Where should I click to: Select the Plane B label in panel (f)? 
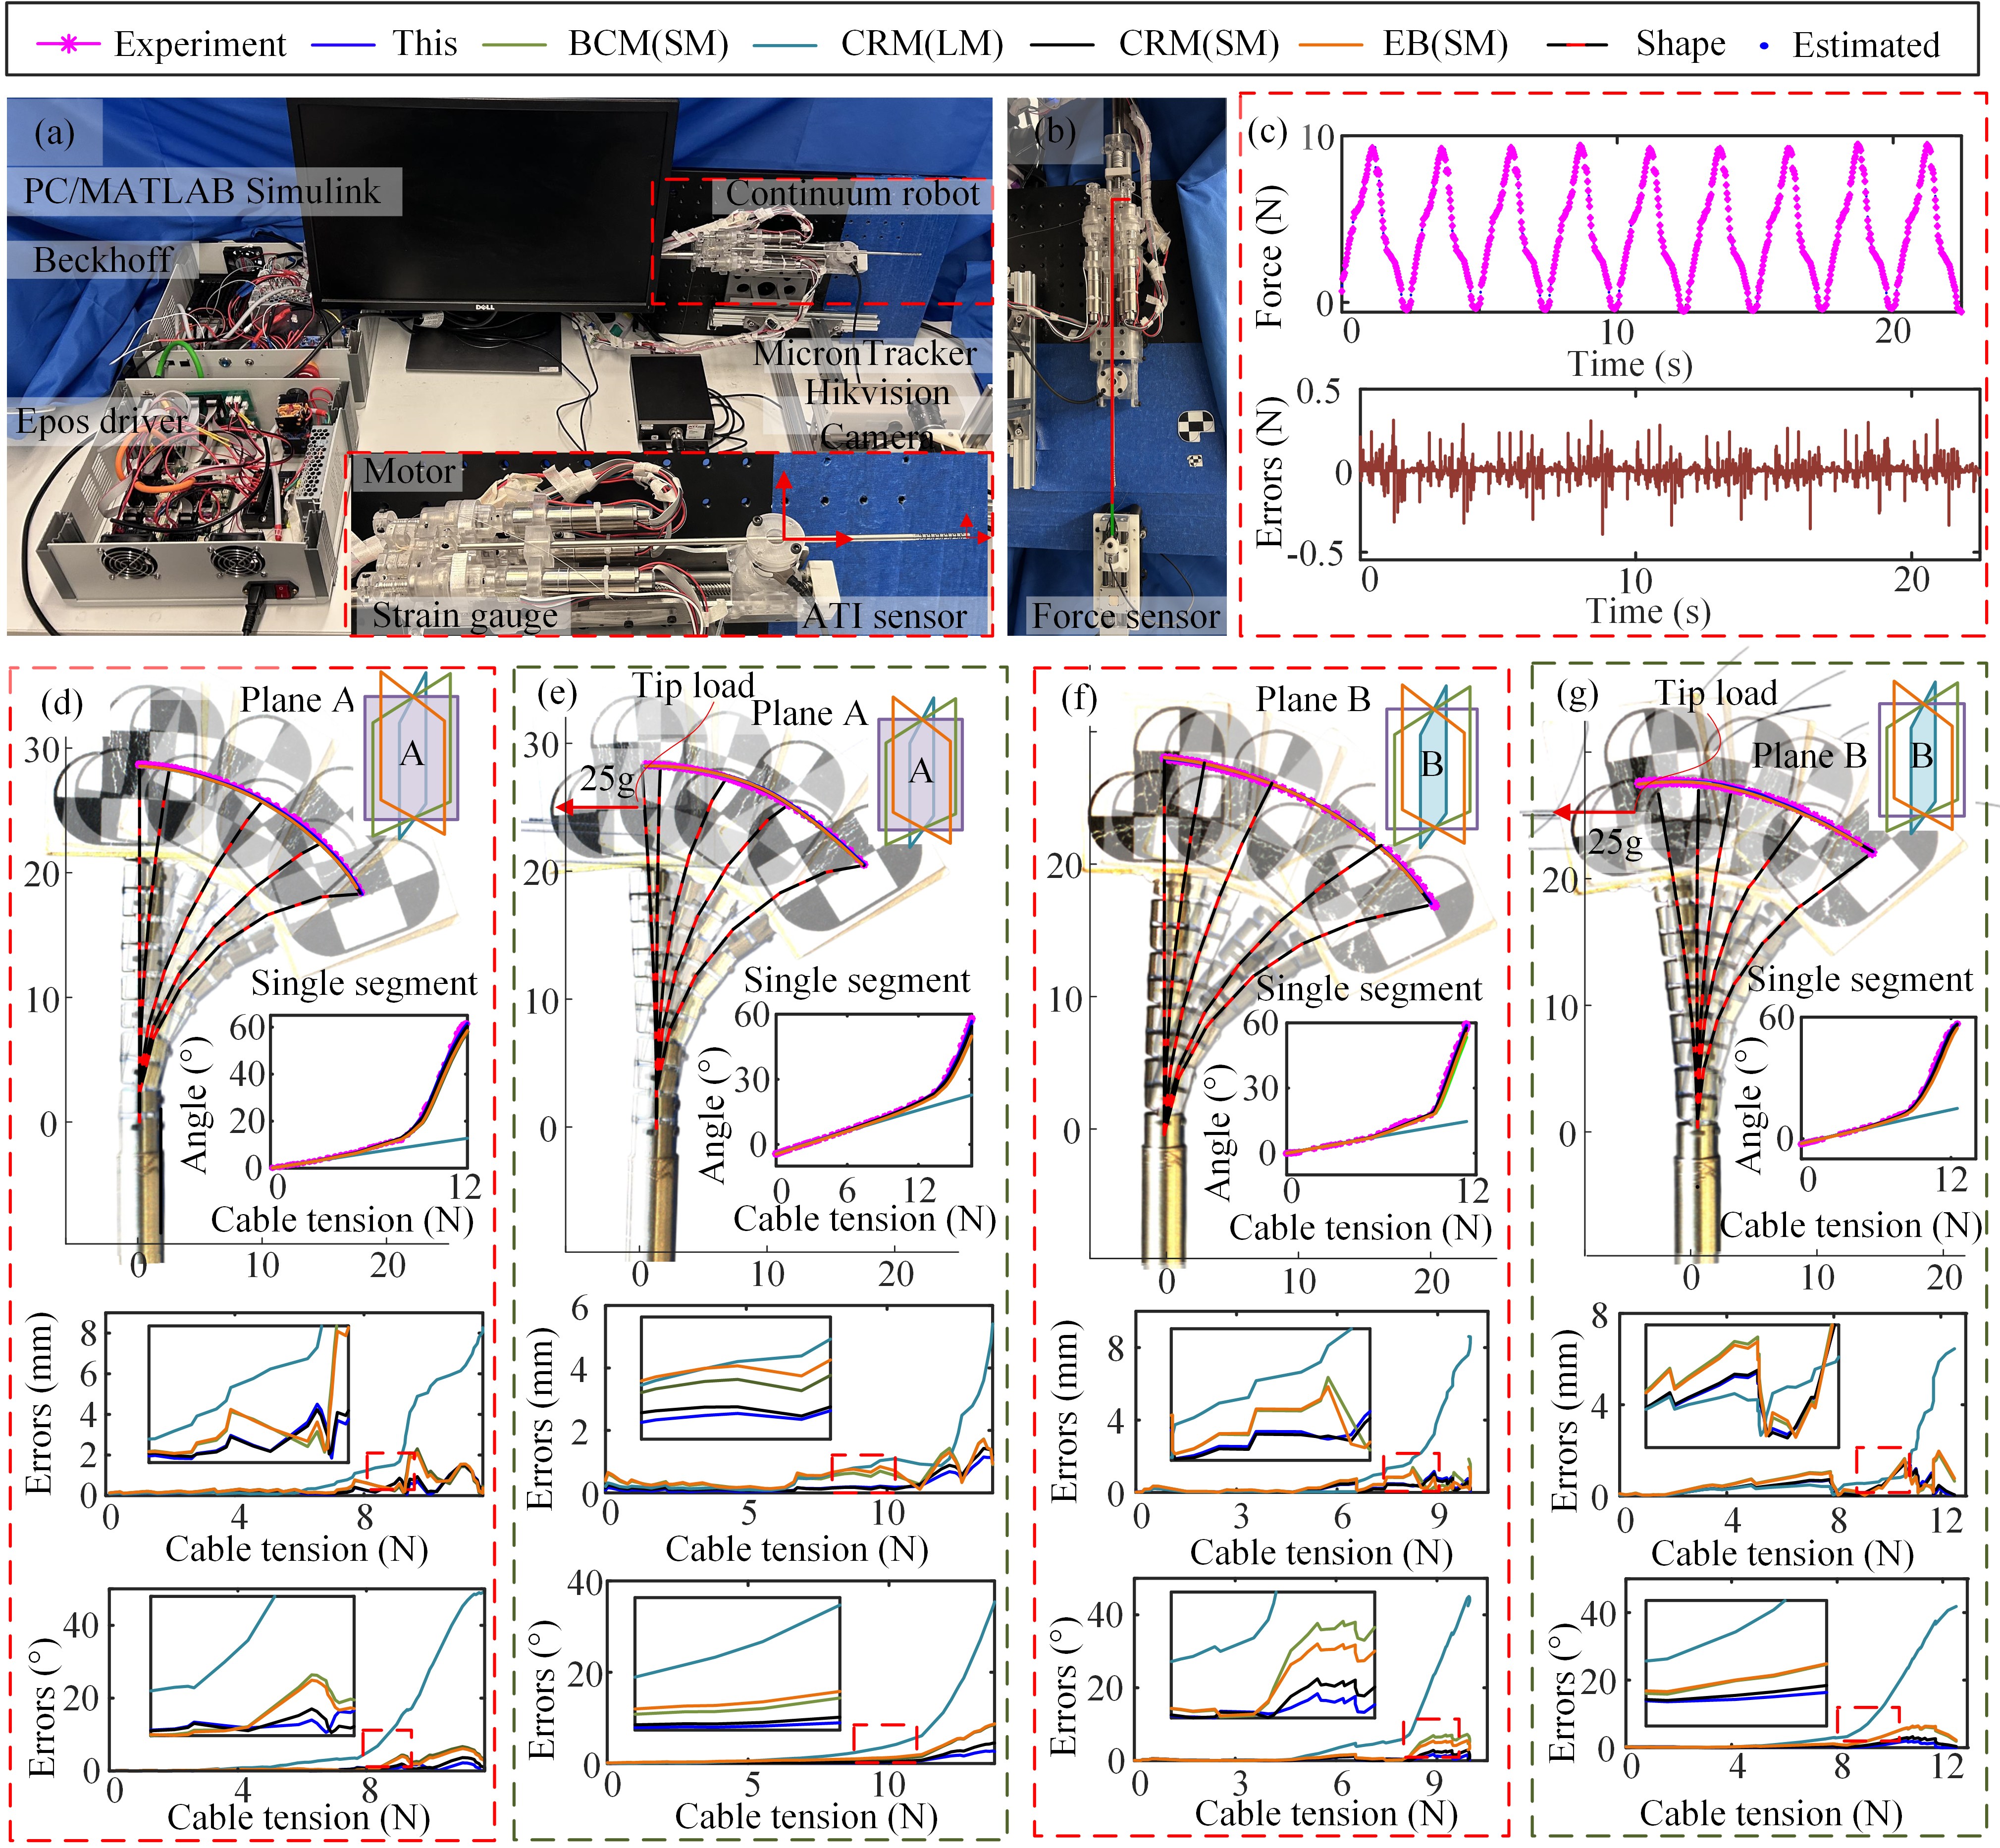pyautogui.click(x=1313, y=700)
